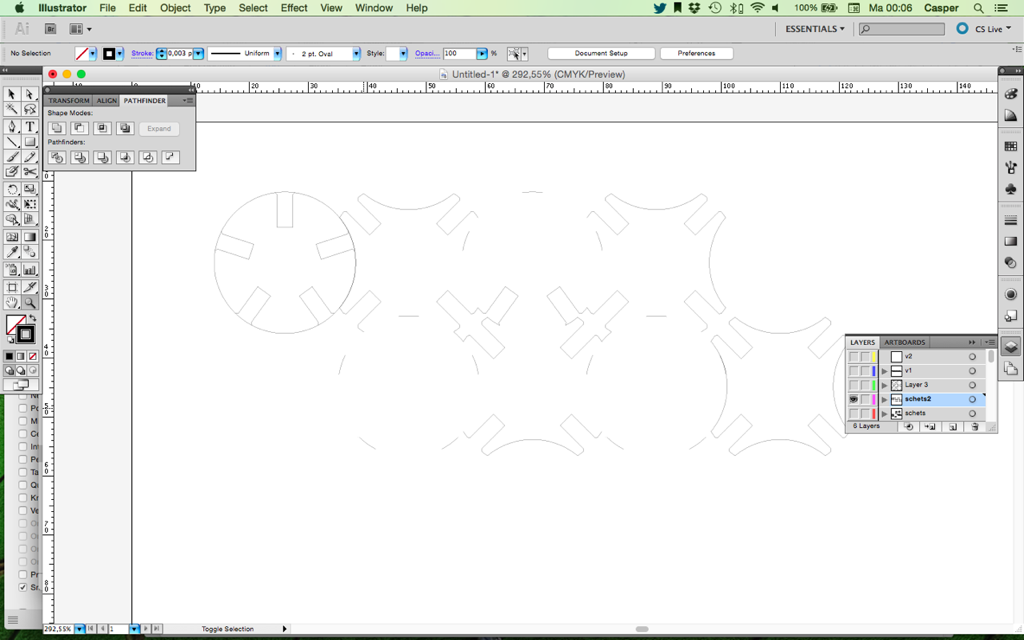Viewport: 1024px width, 640px height.
Task: Open ESSENTIALS workspace switcher
Action: click(815, 29)
